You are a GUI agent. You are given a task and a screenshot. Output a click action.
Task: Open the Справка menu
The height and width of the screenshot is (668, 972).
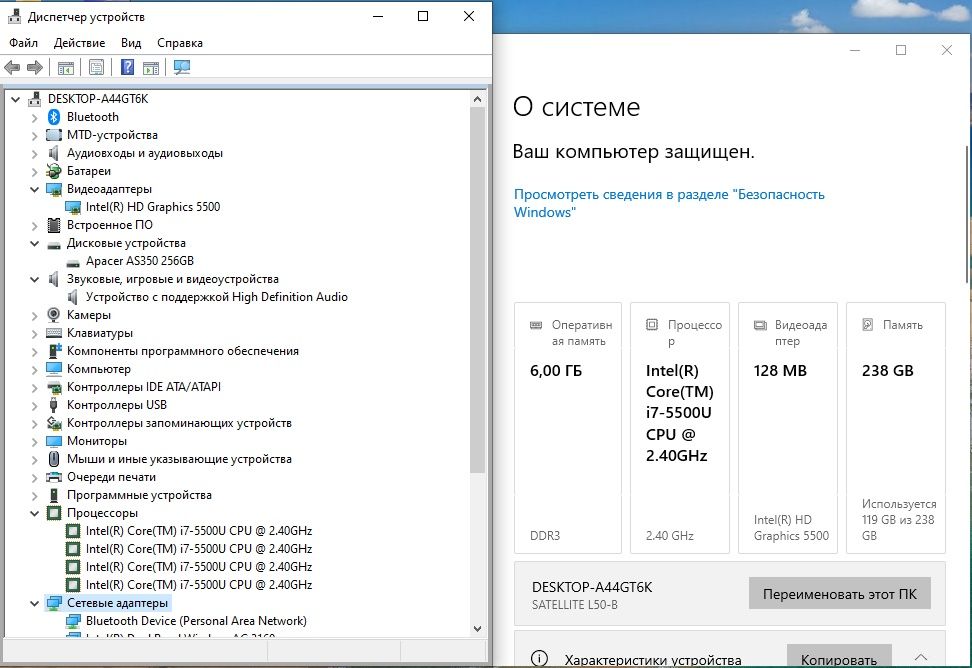tap(180, 43)
